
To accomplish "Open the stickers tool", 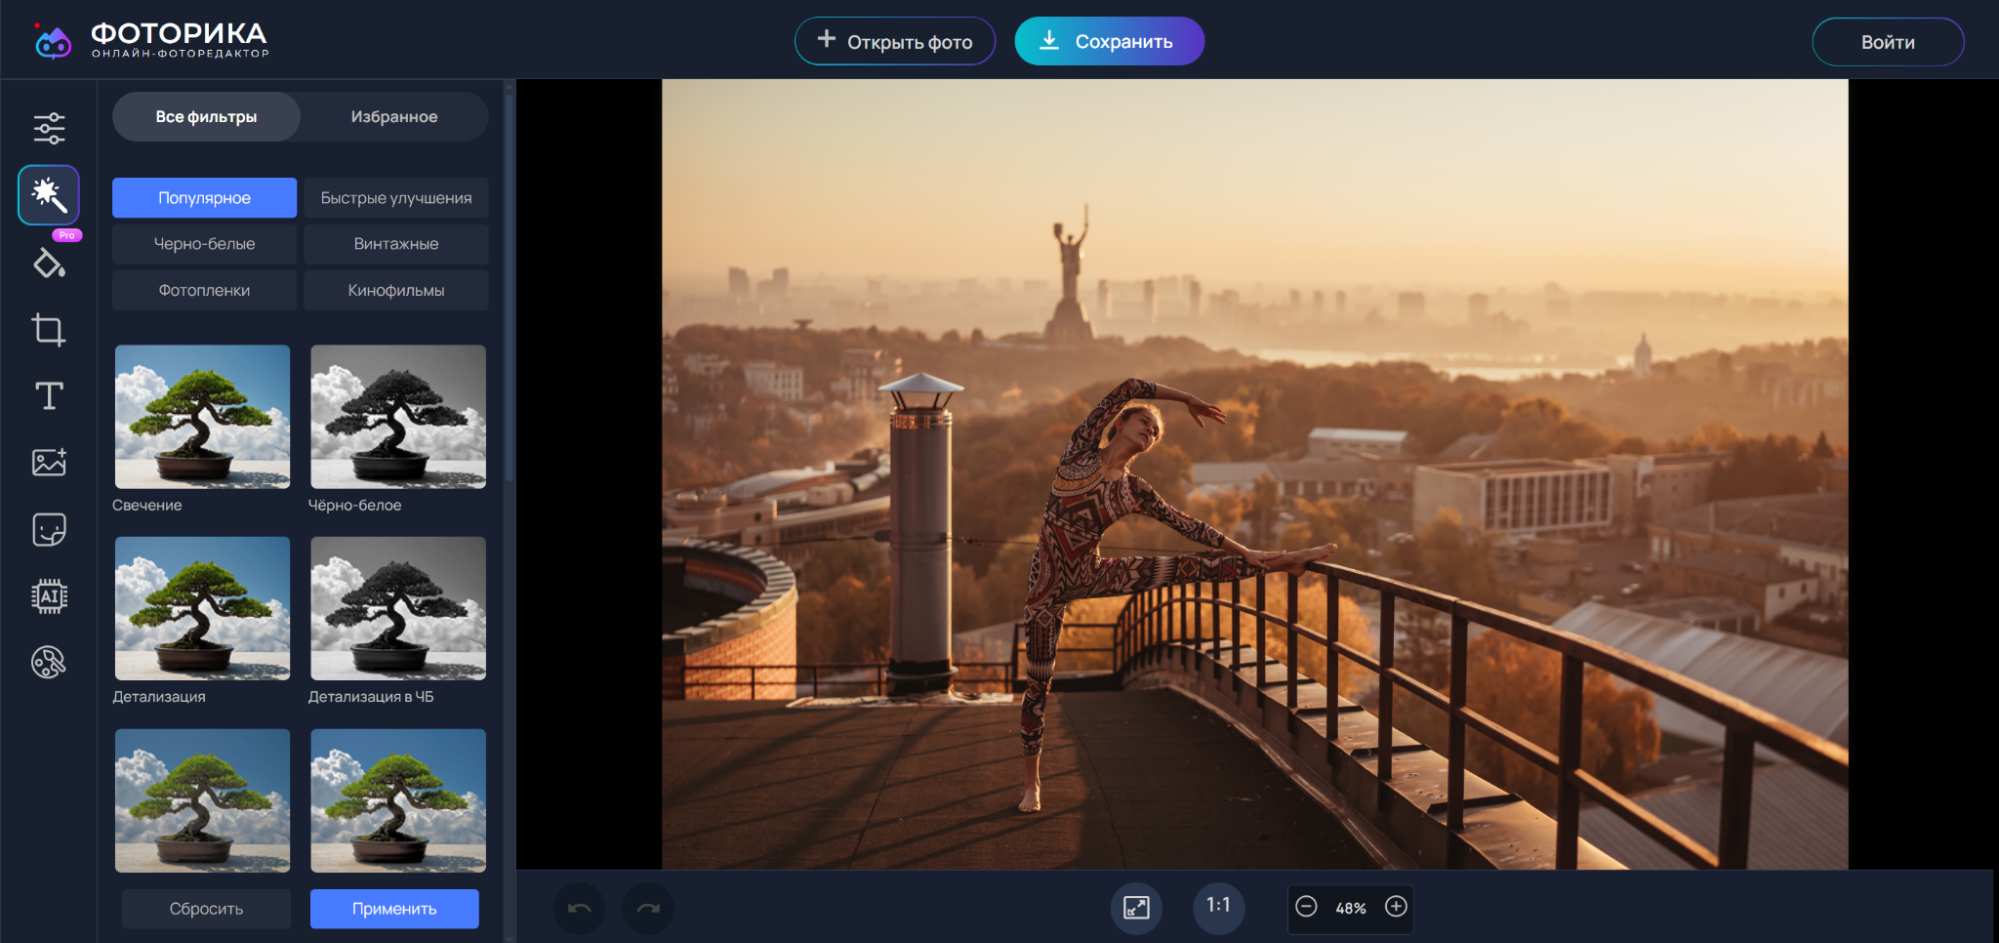I will (49, 529).
